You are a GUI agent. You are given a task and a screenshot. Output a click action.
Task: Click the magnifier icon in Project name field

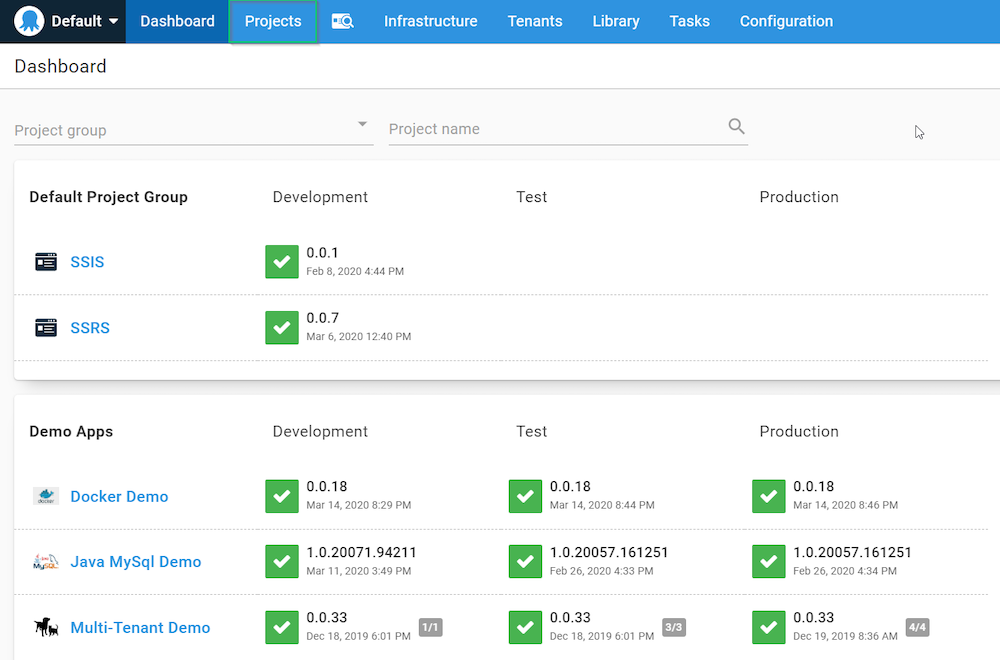click(736, 126)
